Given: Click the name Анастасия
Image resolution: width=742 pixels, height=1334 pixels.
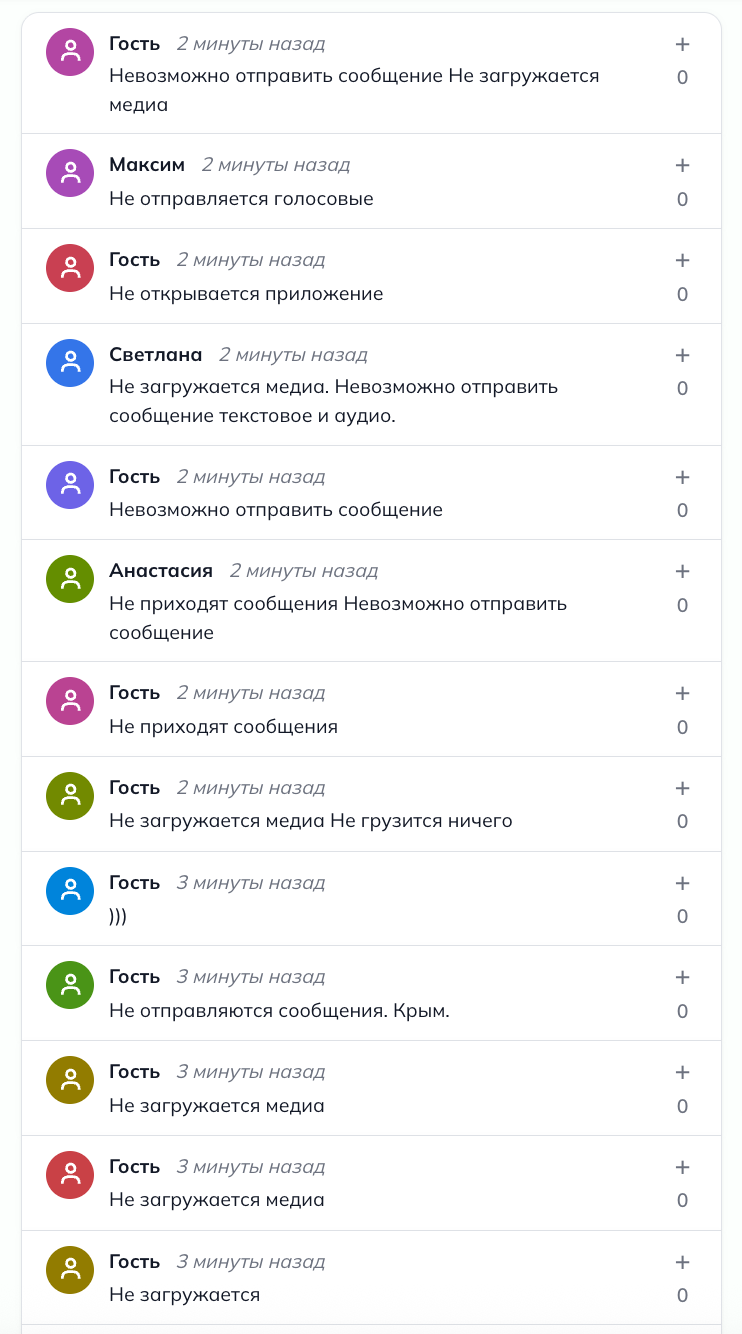Looking at the screenshot, I should tap(161, 570).
